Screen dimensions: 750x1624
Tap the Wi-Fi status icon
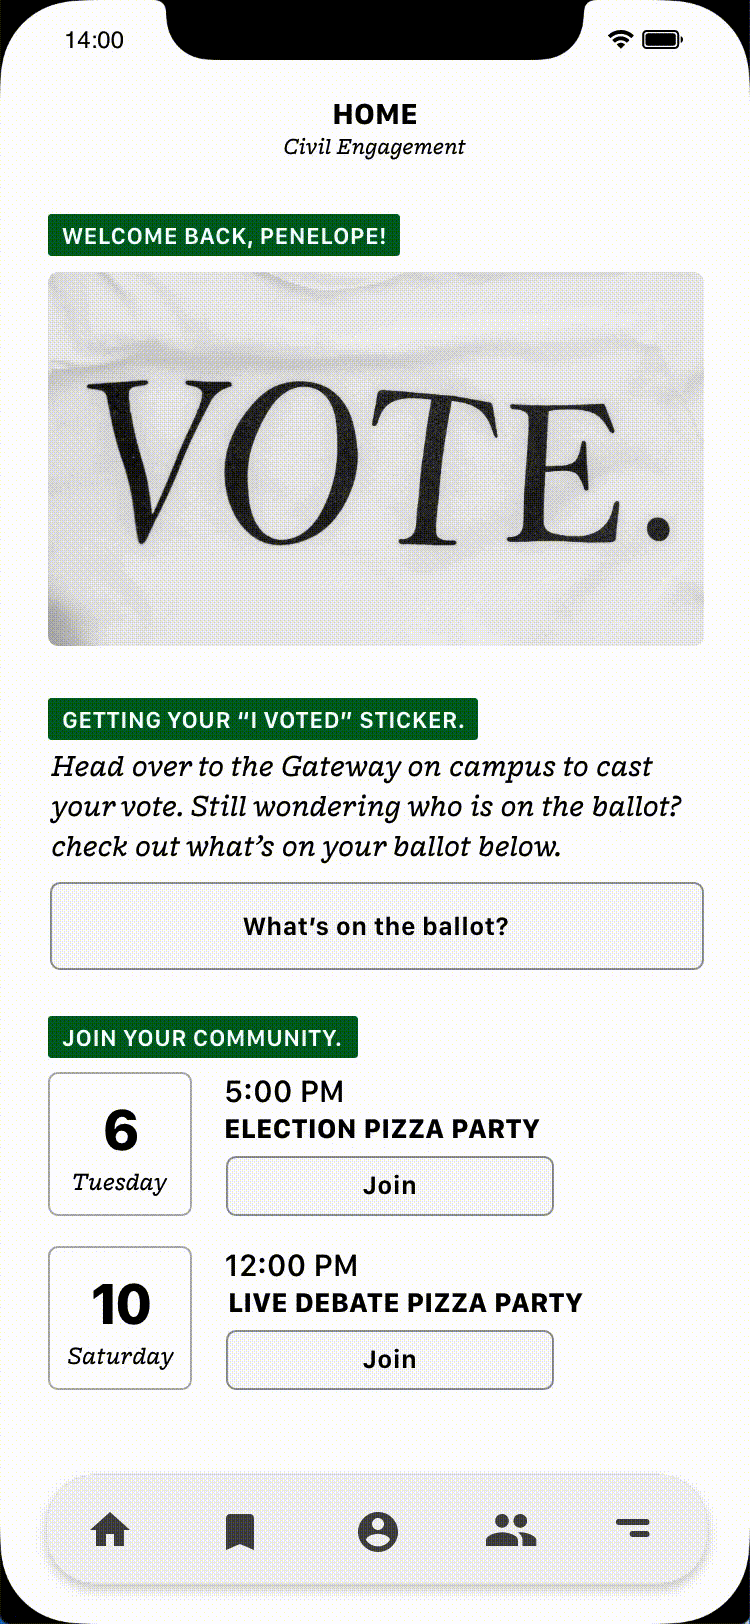tap(620, 40)
